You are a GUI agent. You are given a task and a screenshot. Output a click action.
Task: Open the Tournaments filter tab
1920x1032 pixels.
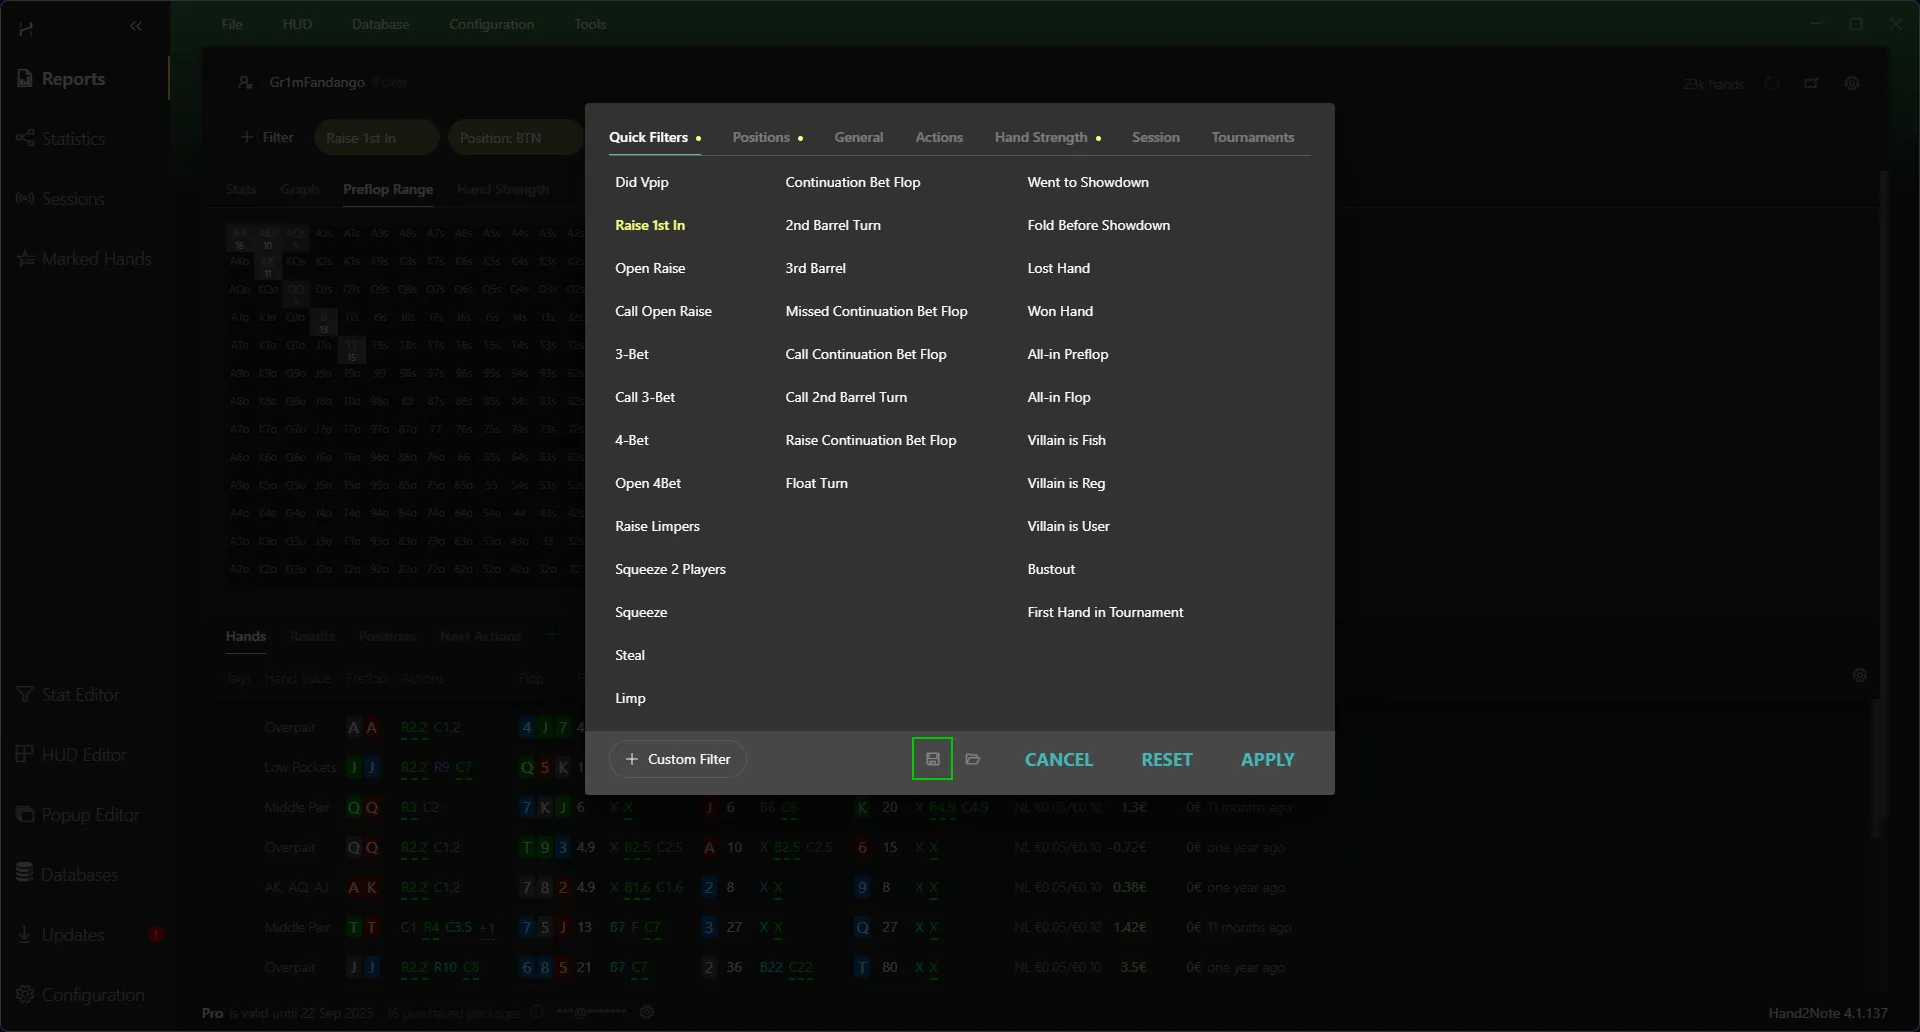(1253, 137)
